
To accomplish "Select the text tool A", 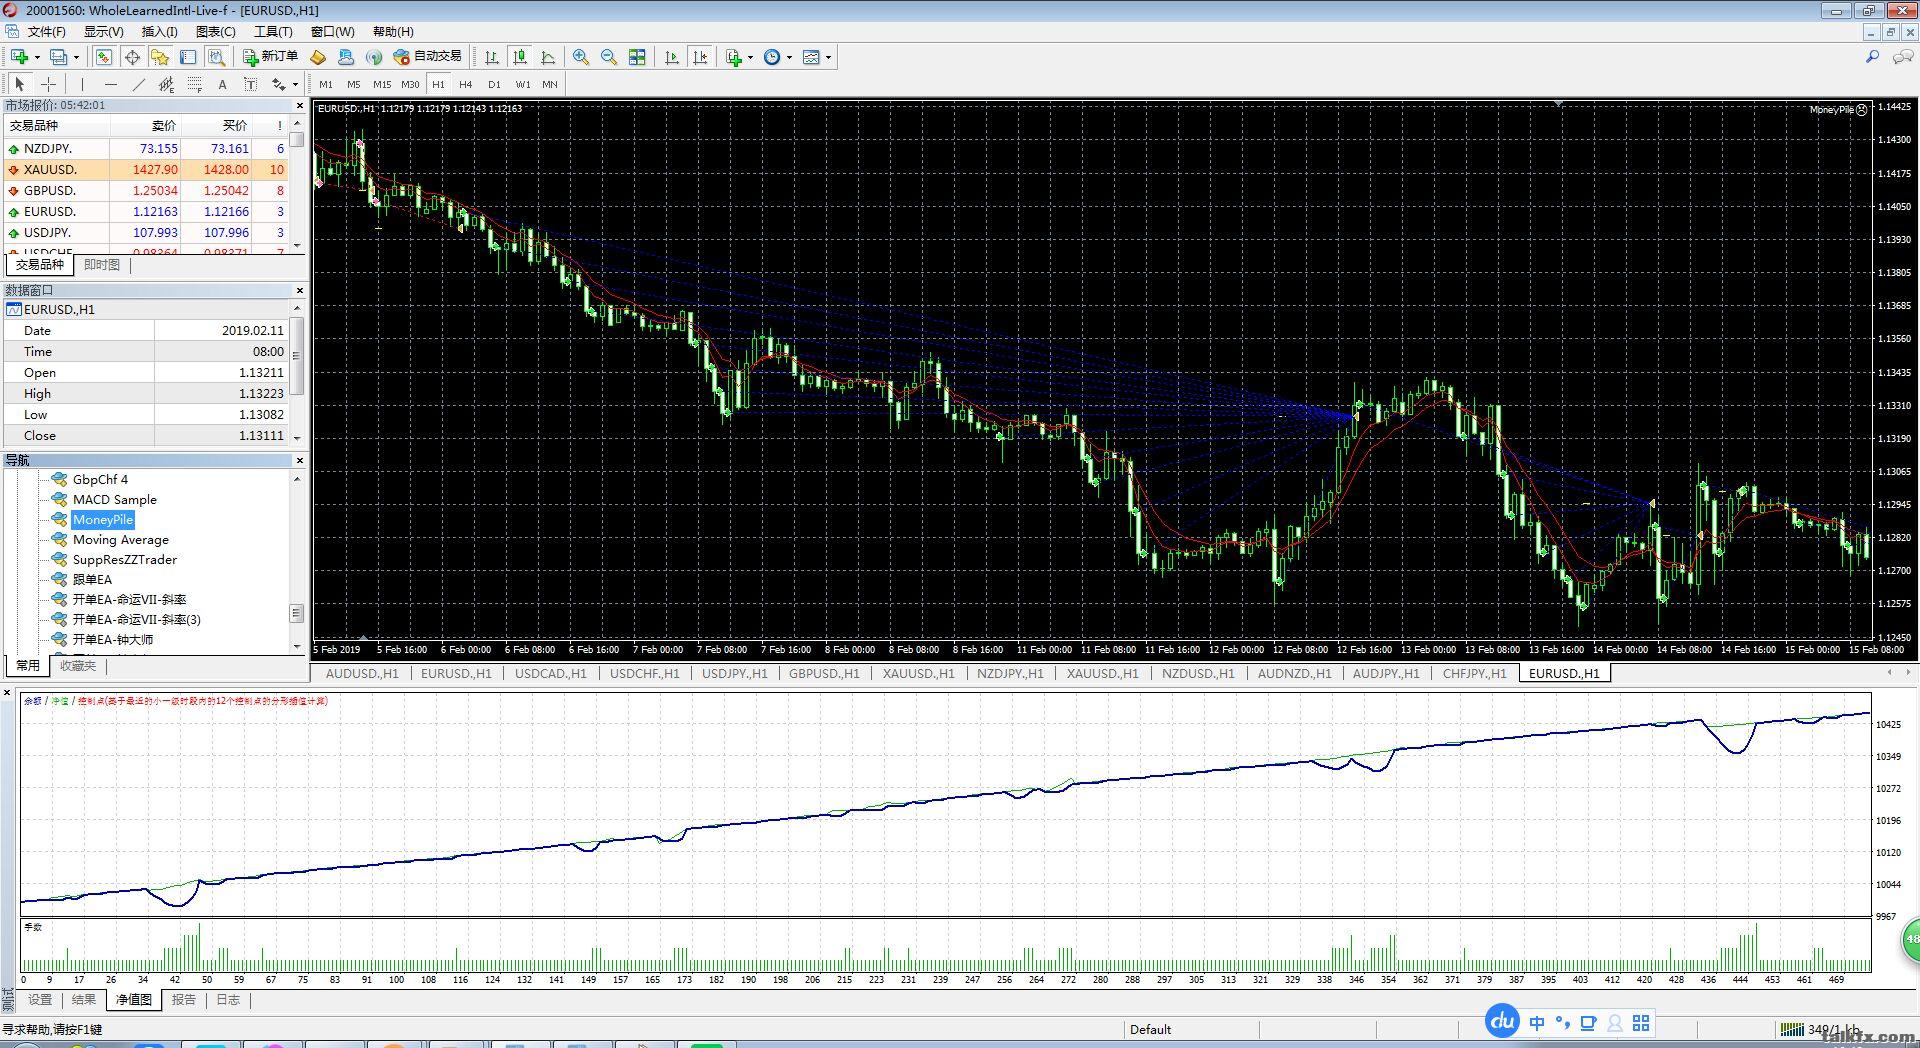I will (222, 84).
